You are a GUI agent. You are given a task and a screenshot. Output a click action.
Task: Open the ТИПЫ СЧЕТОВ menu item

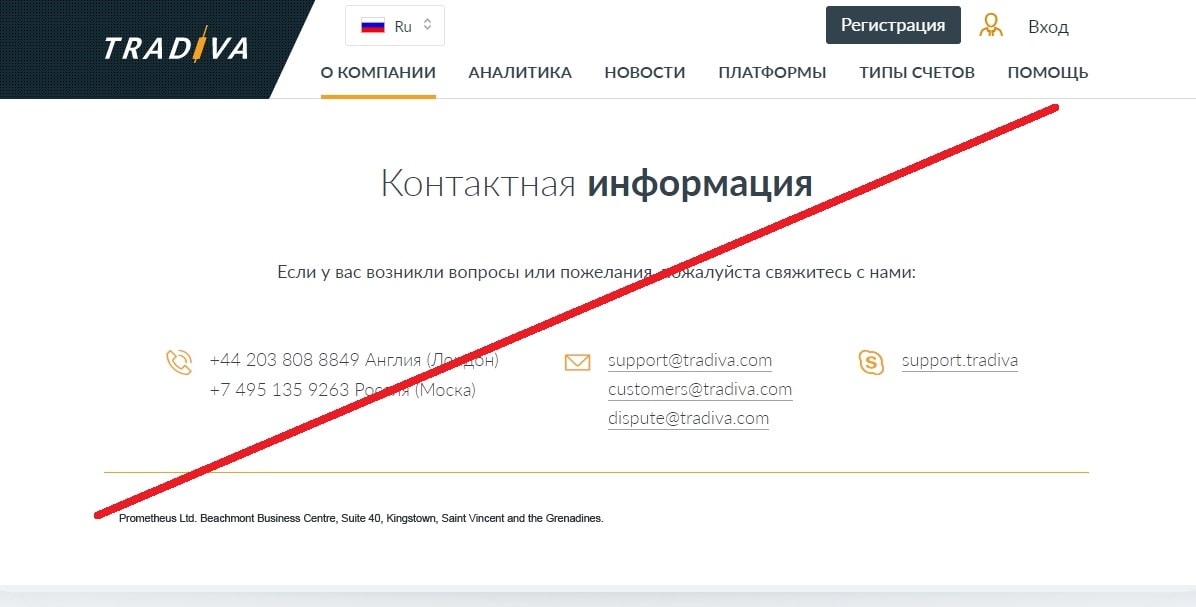(x=917, y=72)
